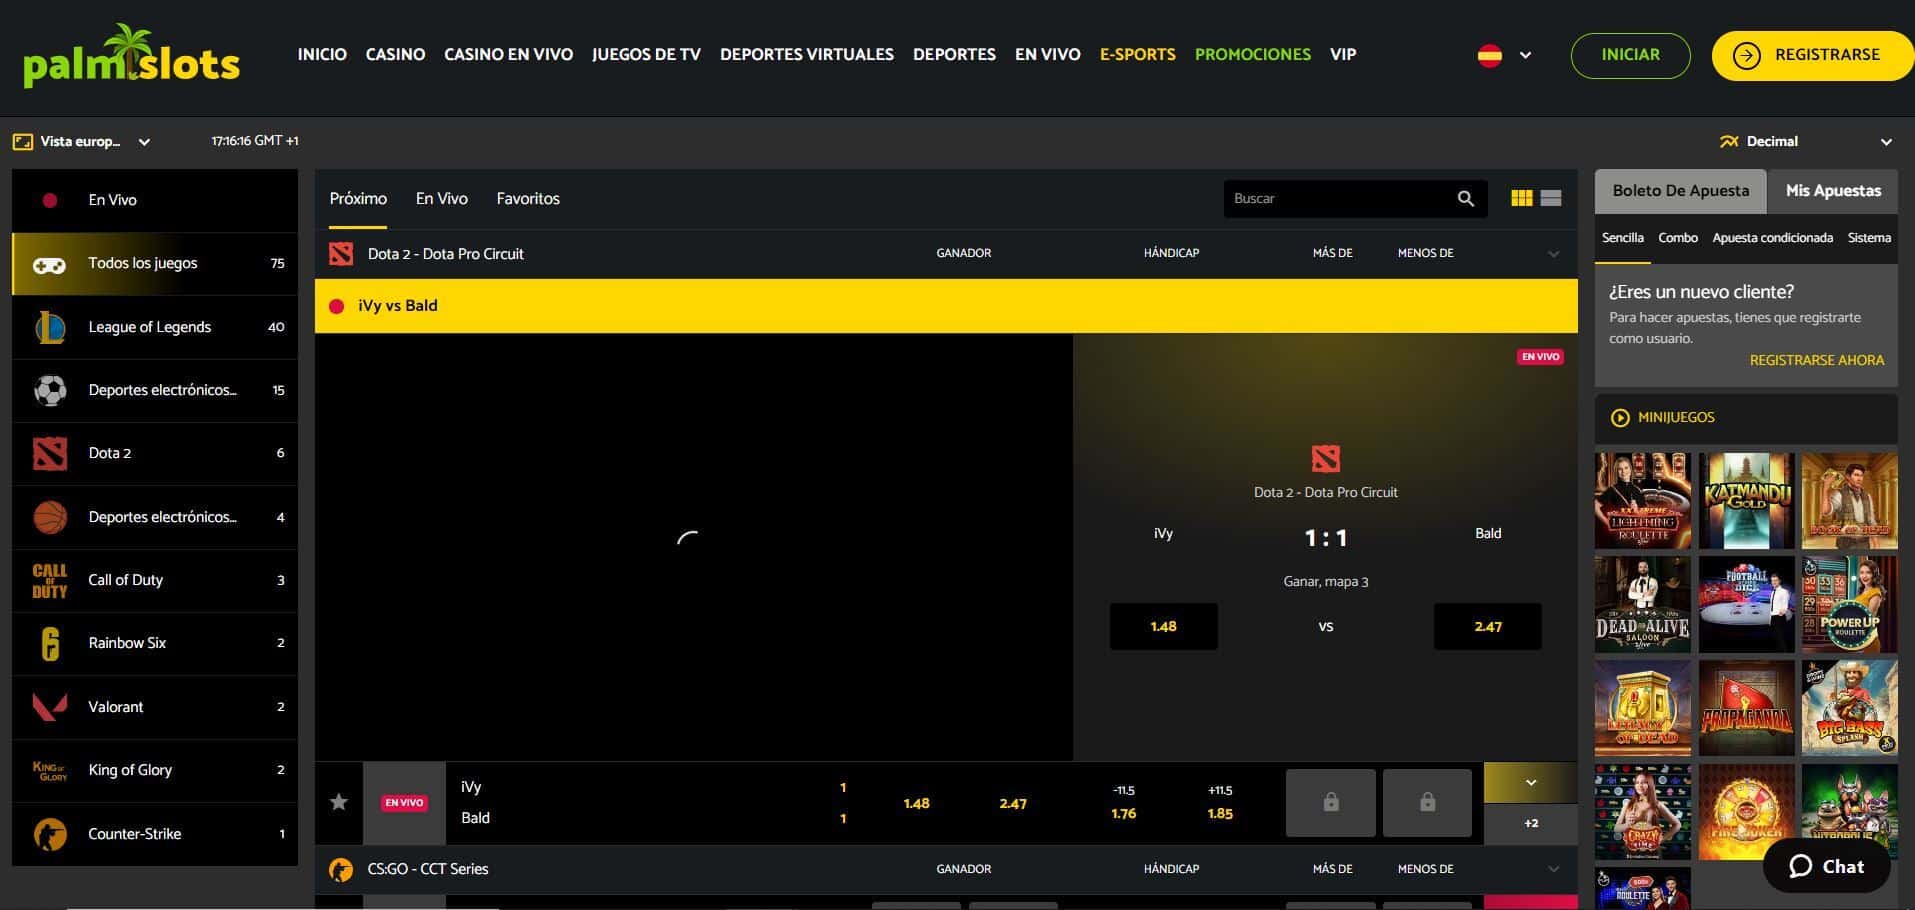Image resolution: width=1915 pixels, height=910 pixels.
Task: Expand more markets for iVy vs Bald
Action: [1530, 783]
